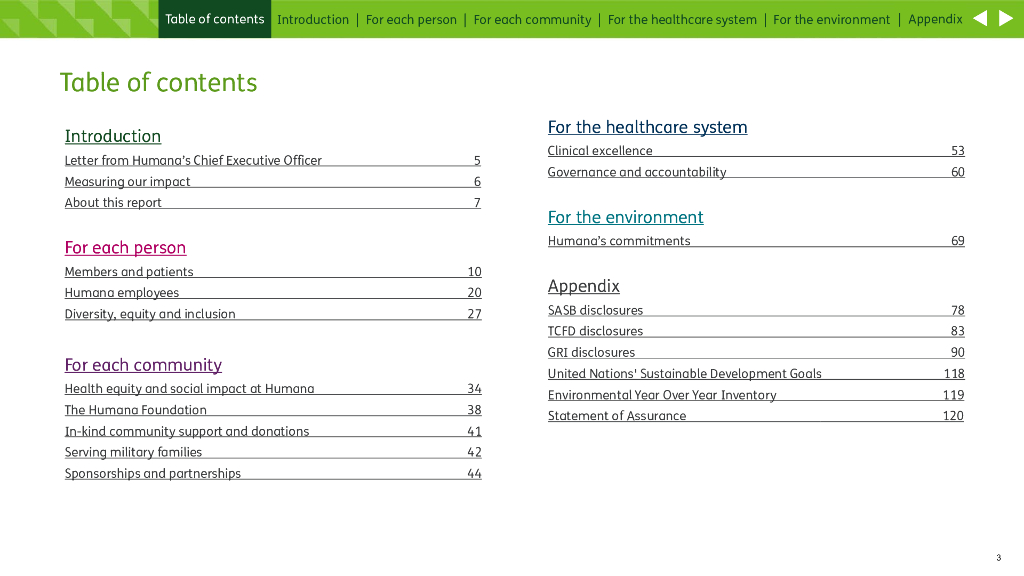Go to For each community navigation tab
Screen dimensions: 1024x576
tap(532, 19)
